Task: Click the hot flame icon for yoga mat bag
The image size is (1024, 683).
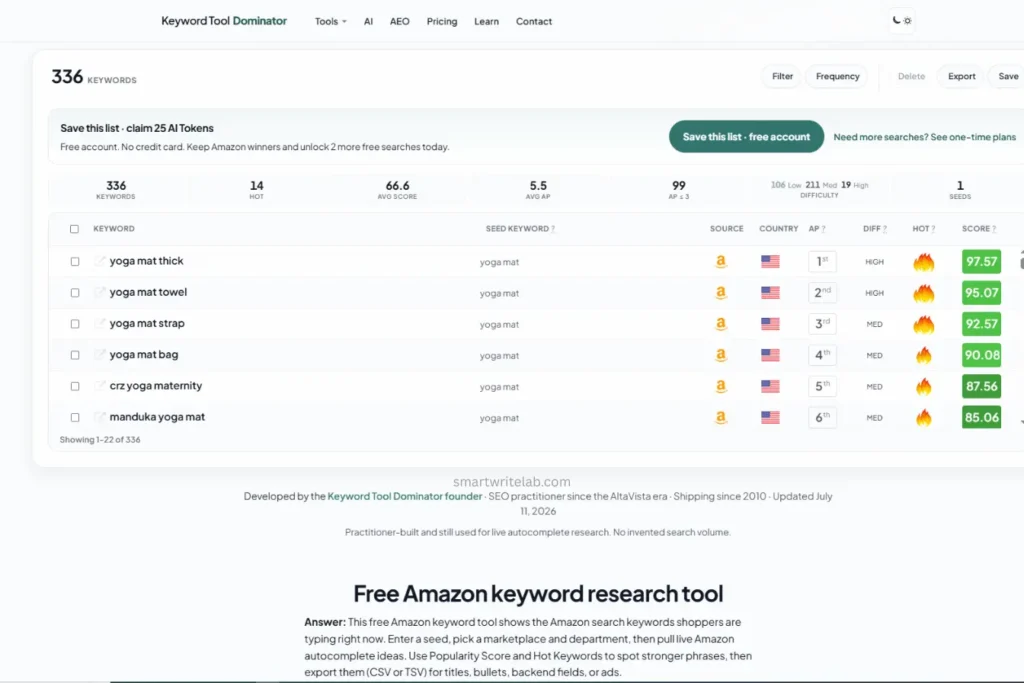Action: click(923, 355)
